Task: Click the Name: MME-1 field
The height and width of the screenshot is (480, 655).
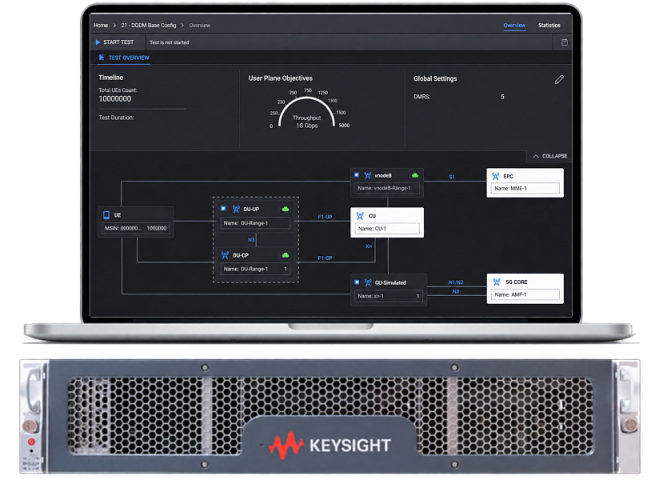Action: [525, 188]
